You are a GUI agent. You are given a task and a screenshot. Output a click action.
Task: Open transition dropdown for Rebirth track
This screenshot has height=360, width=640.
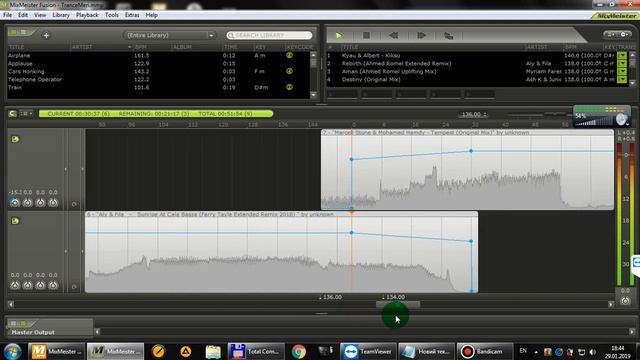[622, 63]
